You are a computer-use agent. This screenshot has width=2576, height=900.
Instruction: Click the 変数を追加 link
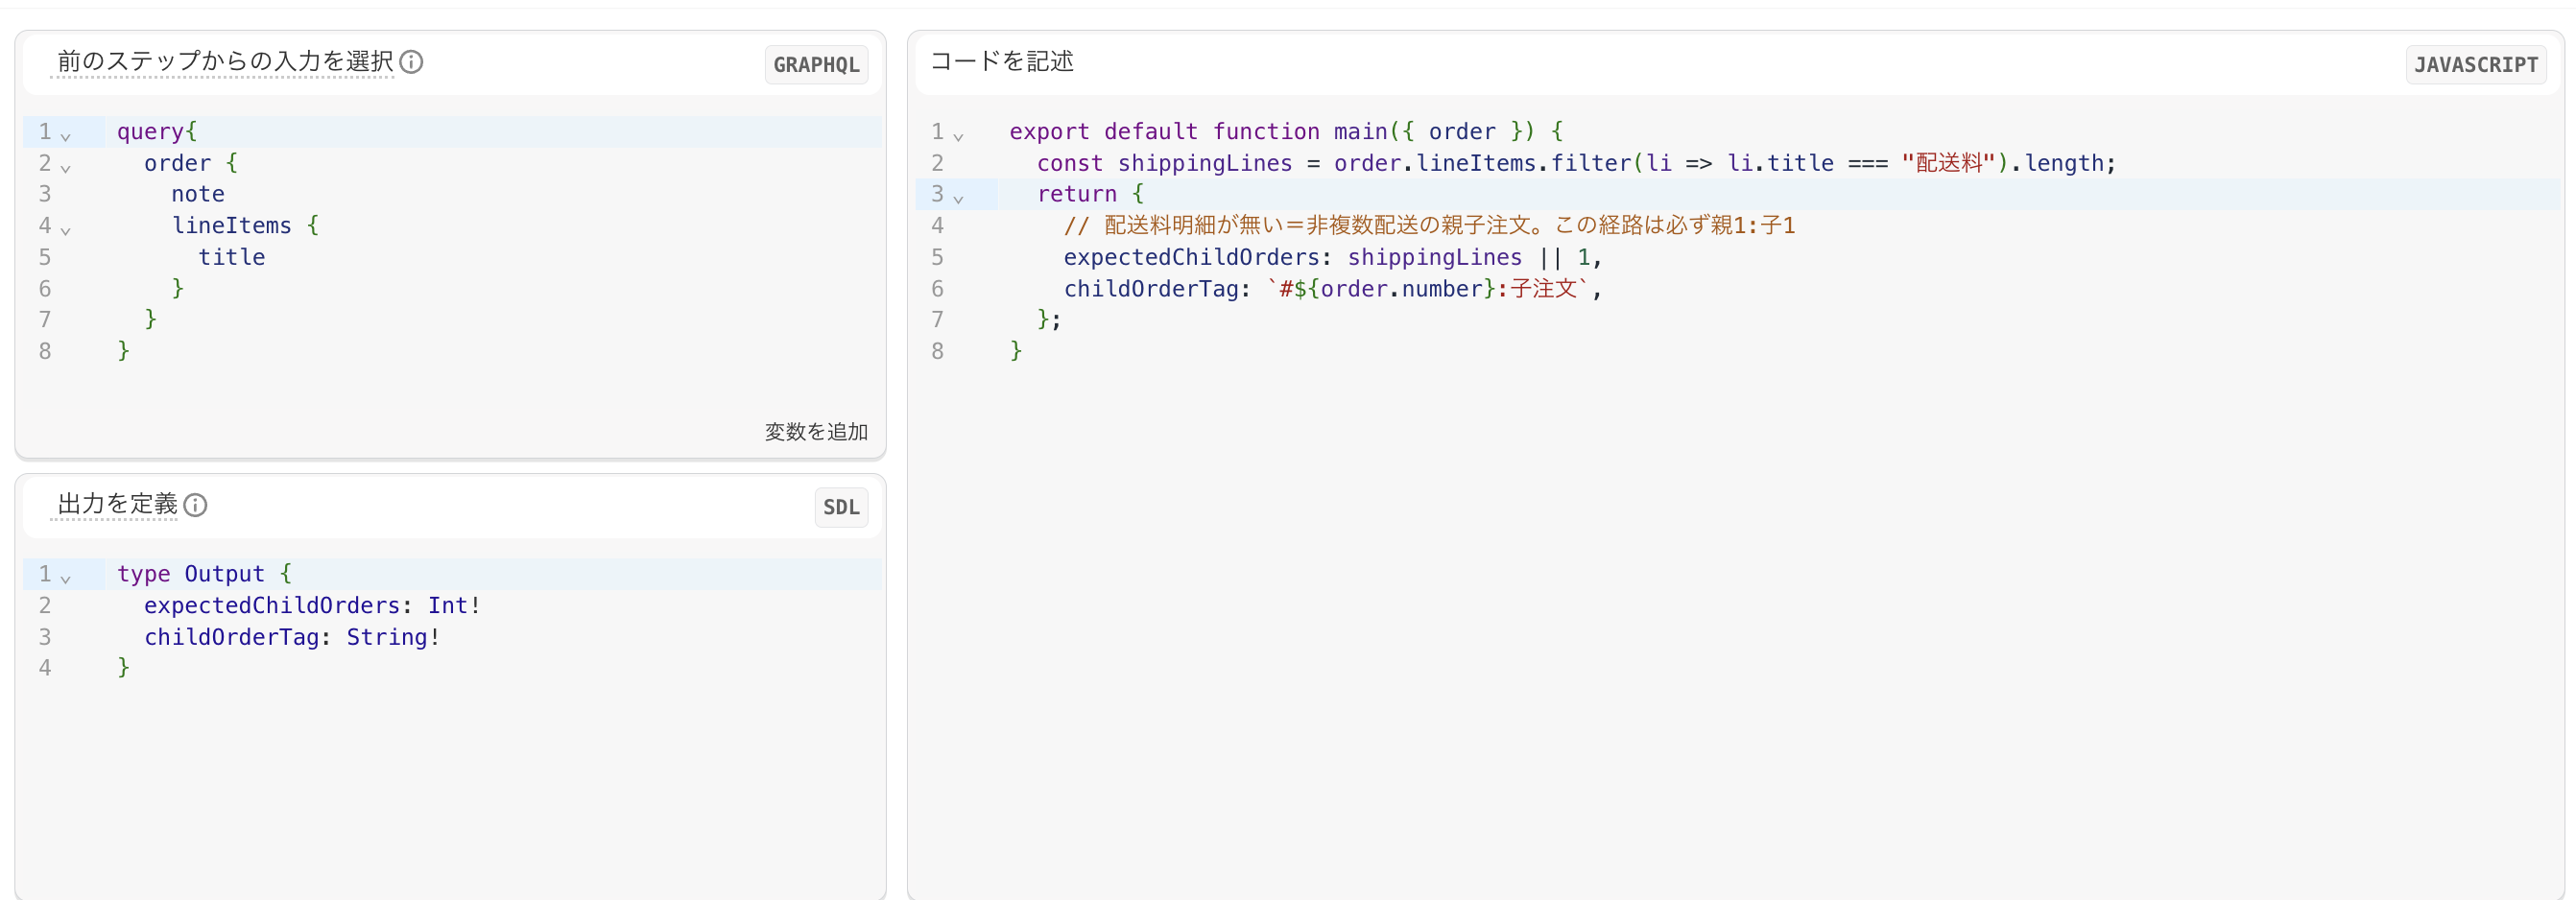pos(816,432)
